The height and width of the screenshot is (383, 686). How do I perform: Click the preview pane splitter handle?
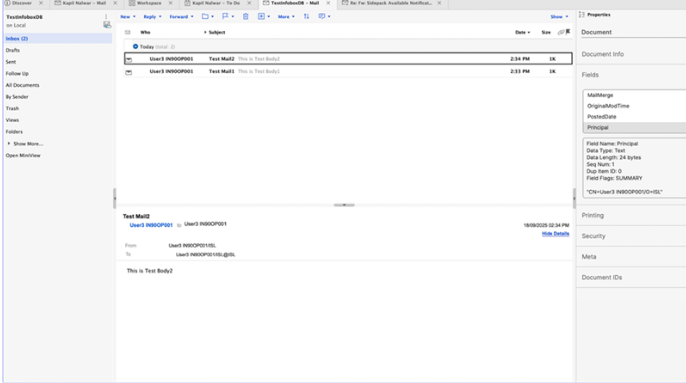point(344,205)
